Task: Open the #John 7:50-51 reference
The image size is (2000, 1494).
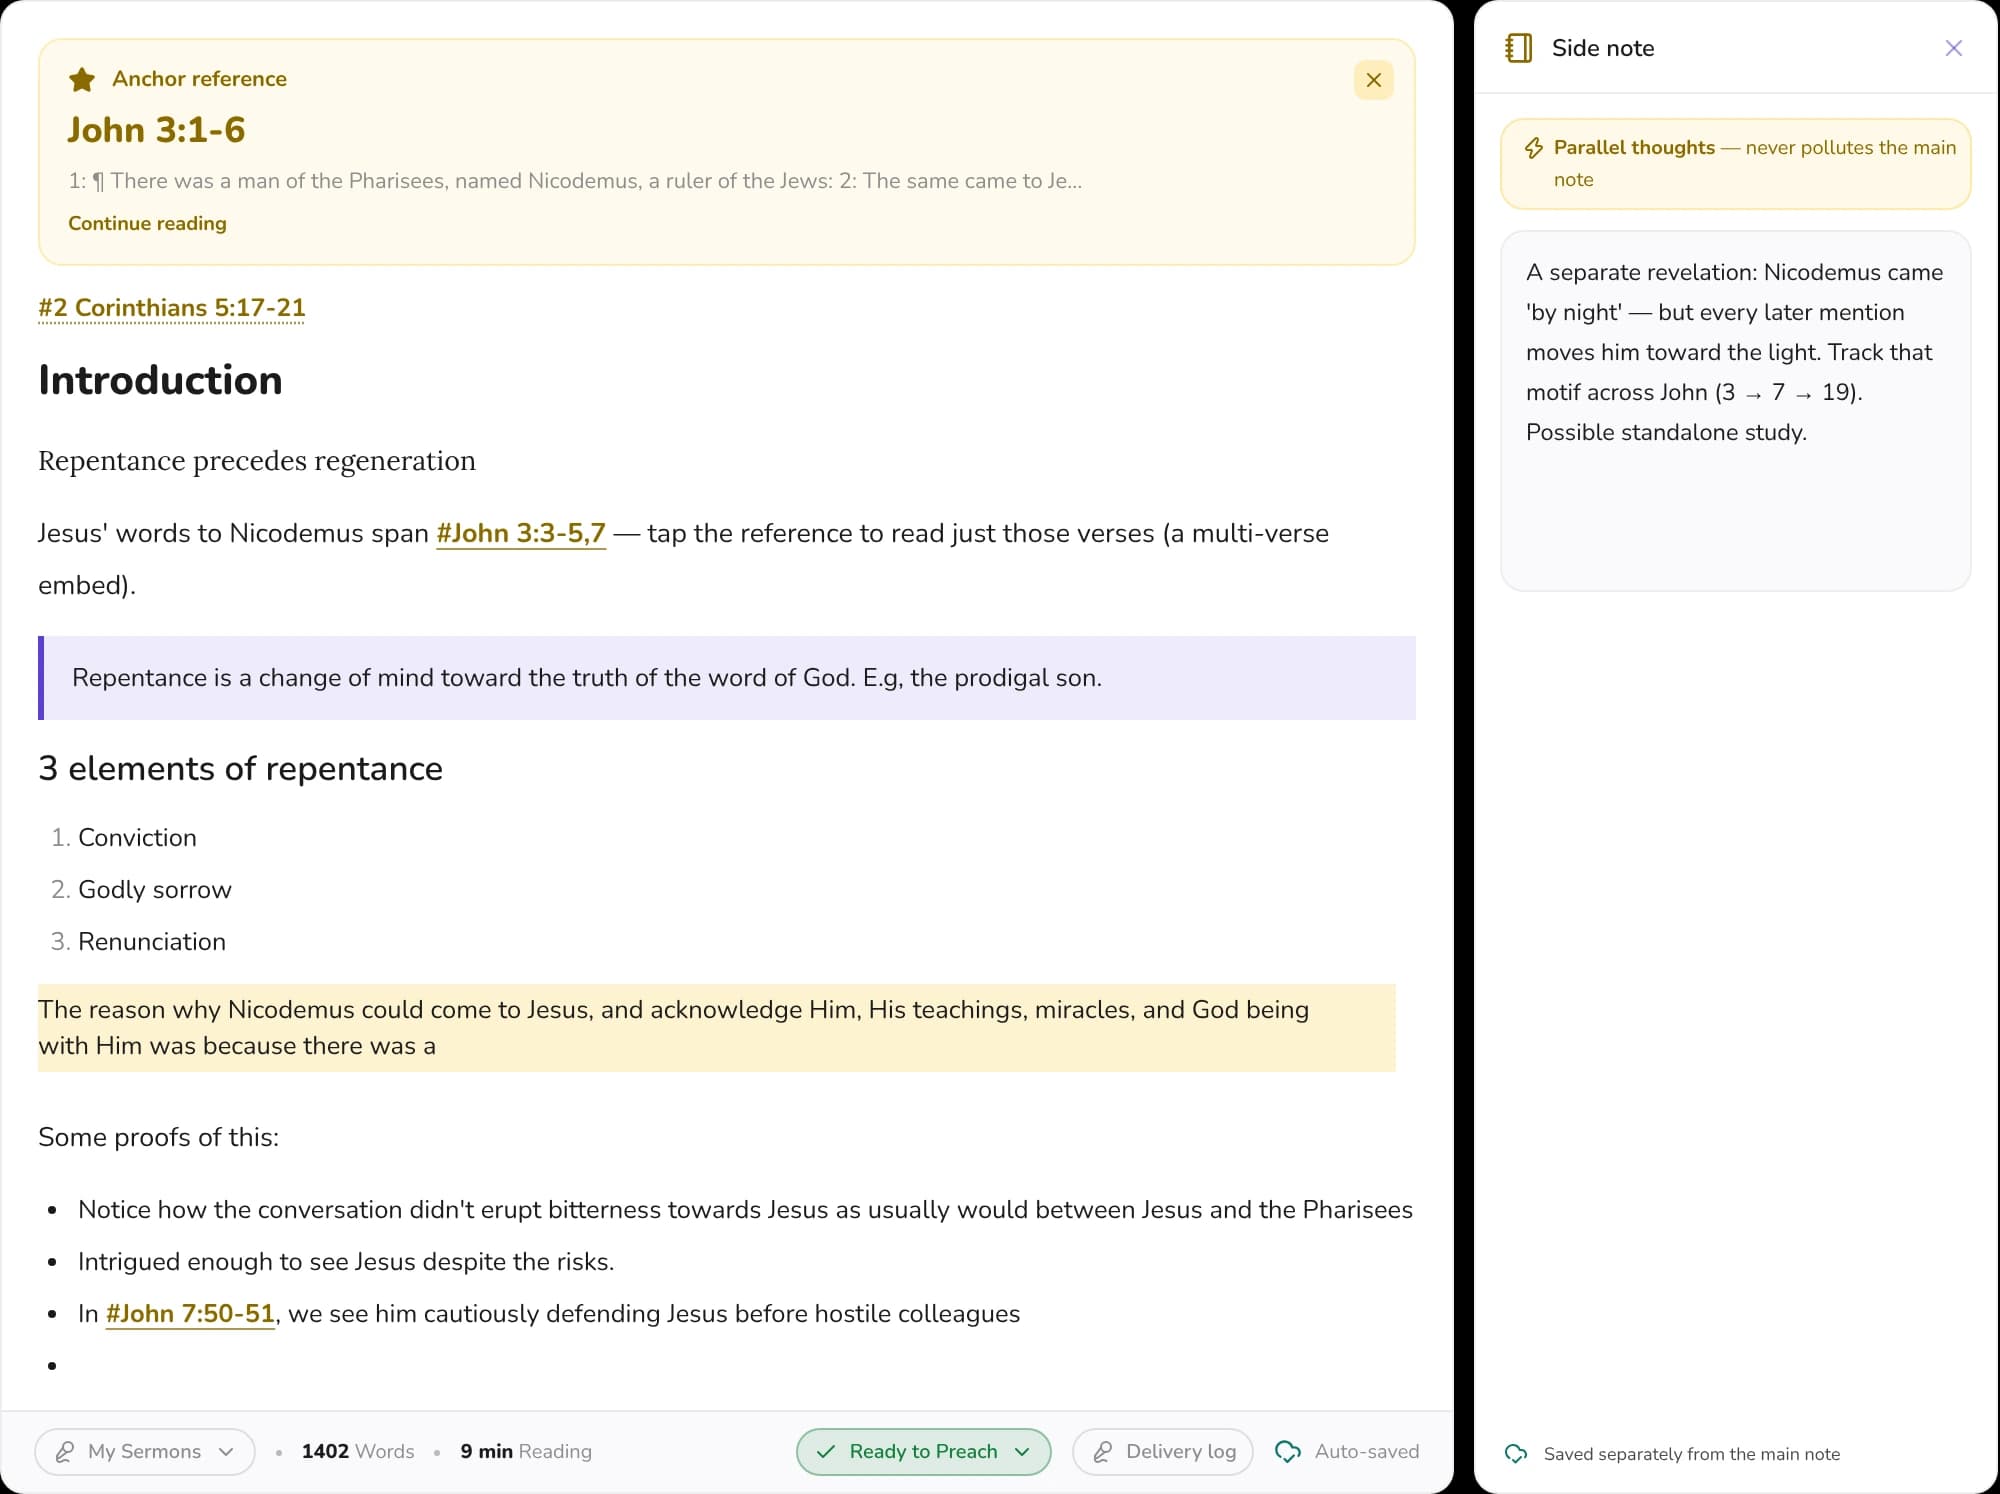Action: (x=190, y=1313)
